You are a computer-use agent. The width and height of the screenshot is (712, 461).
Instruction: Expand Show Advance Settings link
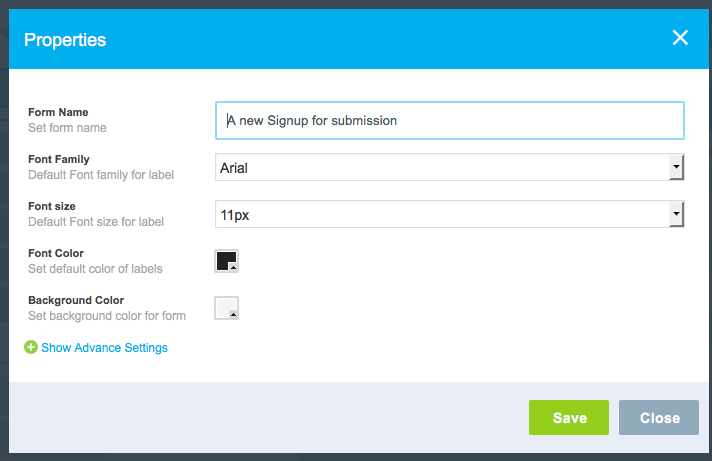(x=104, y=348)
